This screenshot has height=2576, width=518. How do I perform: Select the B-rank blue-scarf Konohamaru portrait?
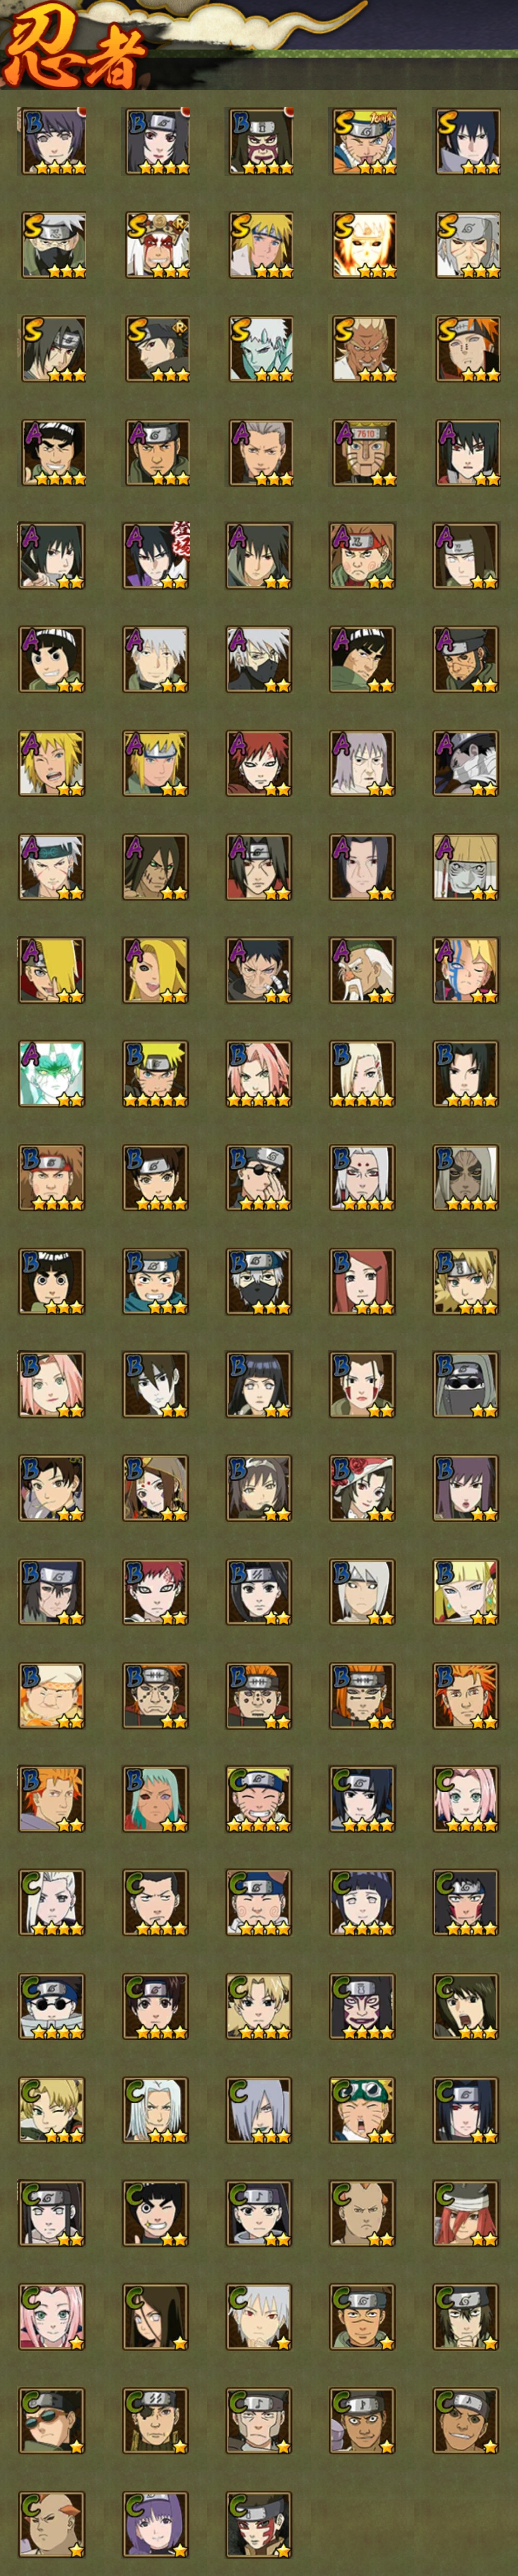(x=156, y=1281)
